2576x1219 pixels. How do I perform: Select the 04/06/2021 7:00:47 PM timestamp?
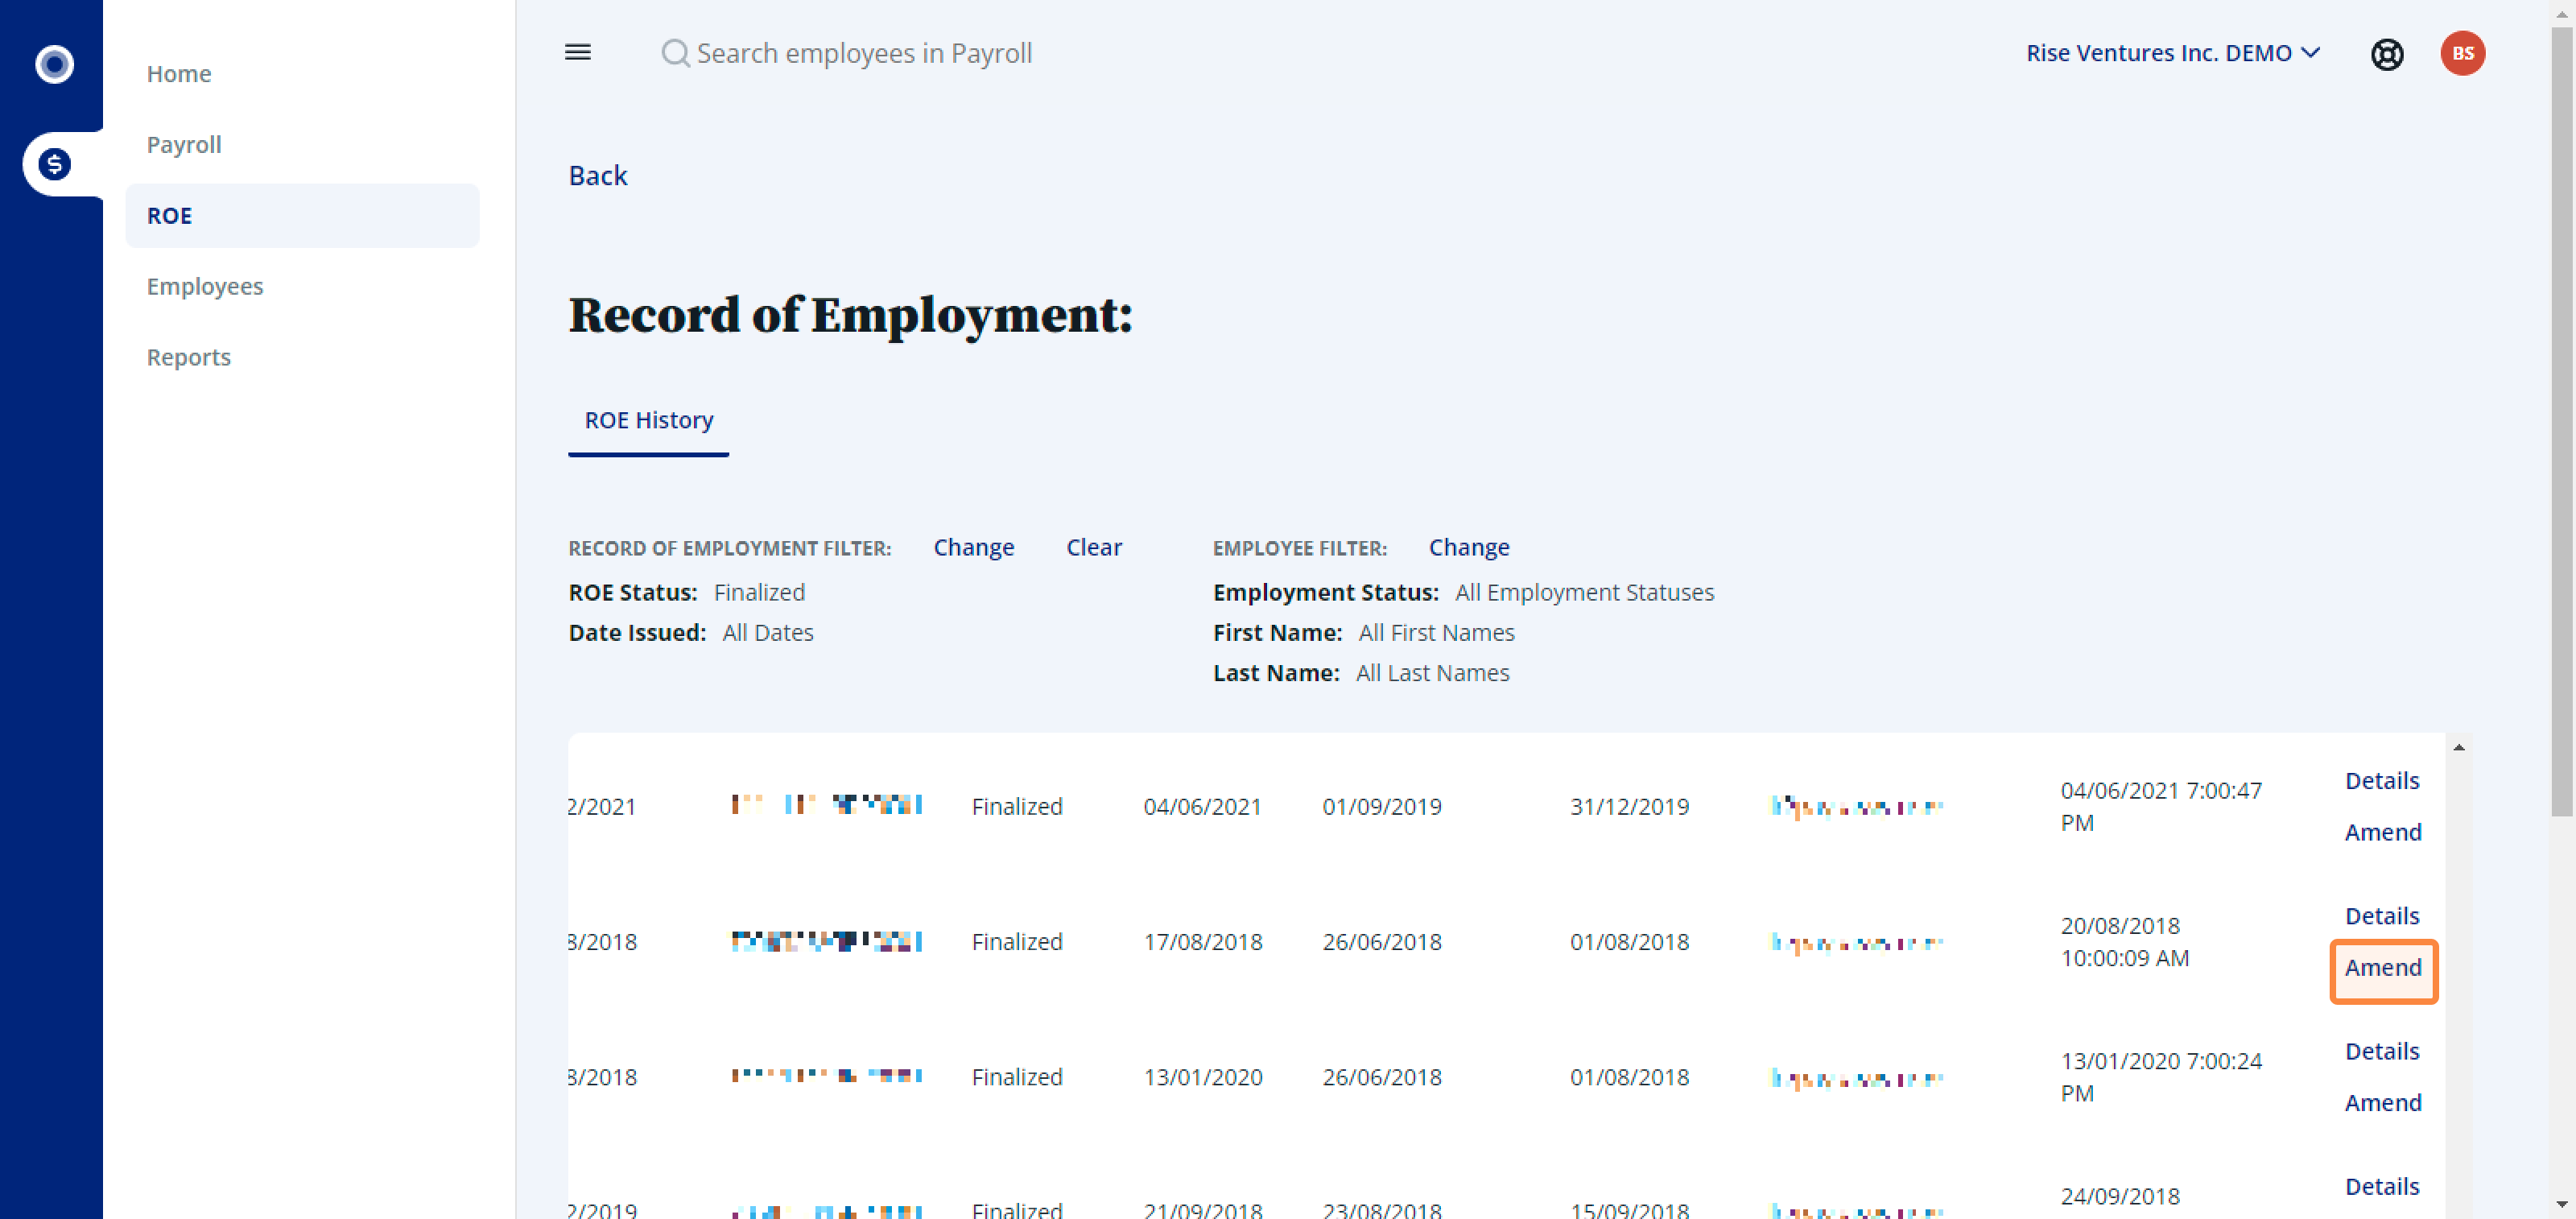2161,807
